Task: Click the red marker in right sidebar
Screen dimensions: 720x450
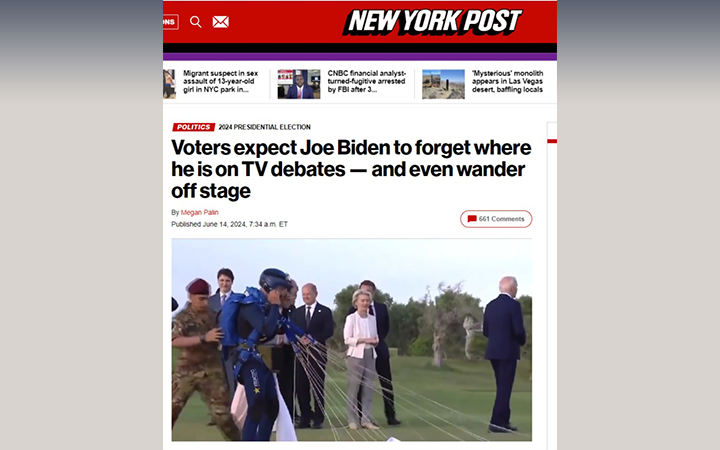Action: point(552,141)
